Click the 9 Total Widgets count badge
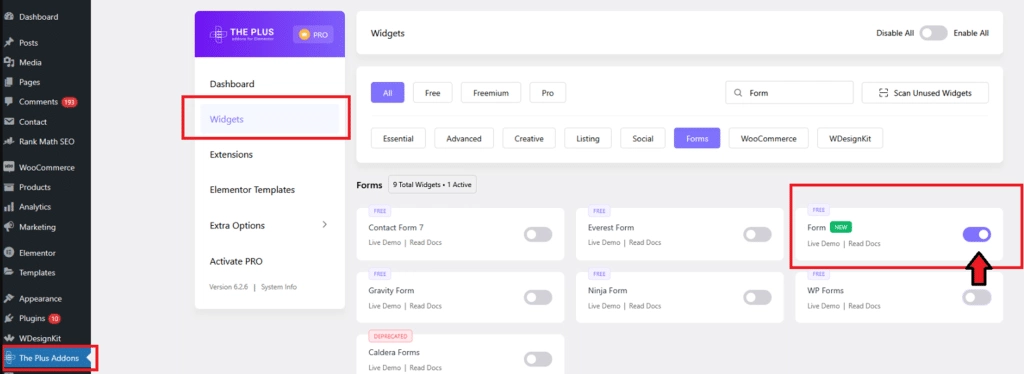1024x374 pixels. (432, 185)
